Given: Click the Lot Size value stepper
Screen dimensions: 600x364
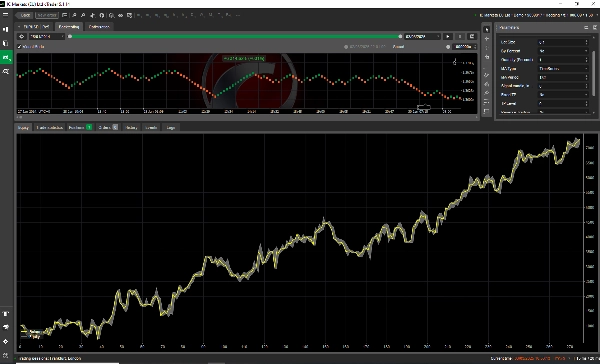Looking at the screenshot, I should pyautogui.click(x=586, y=42).
